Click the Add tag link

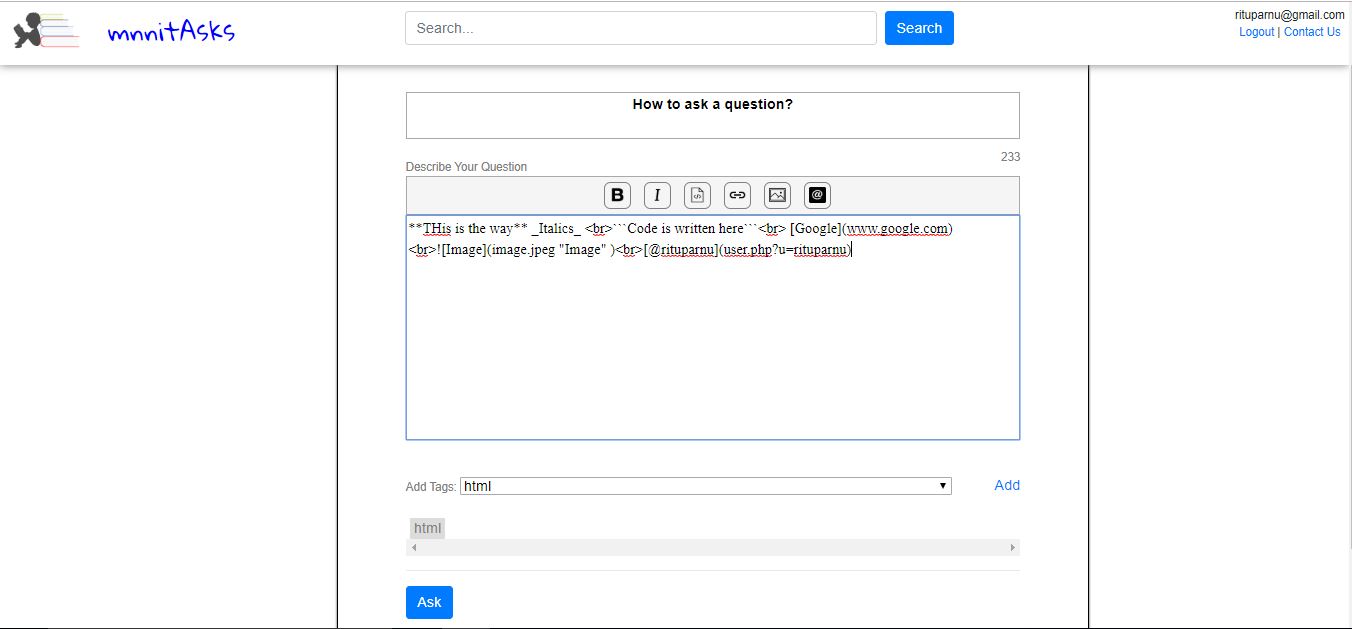pos(1007,485)
